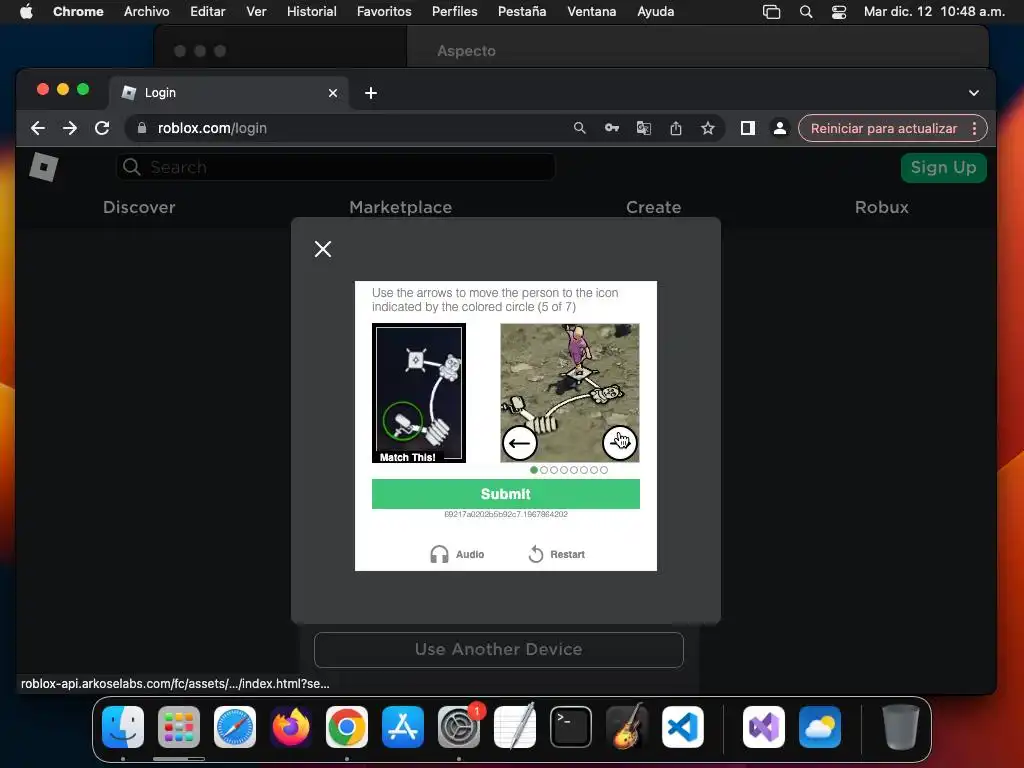Open Chrome from the Dock
Image resolution: width=1024 pixels, height=768 pixels.
pos(347,727)
